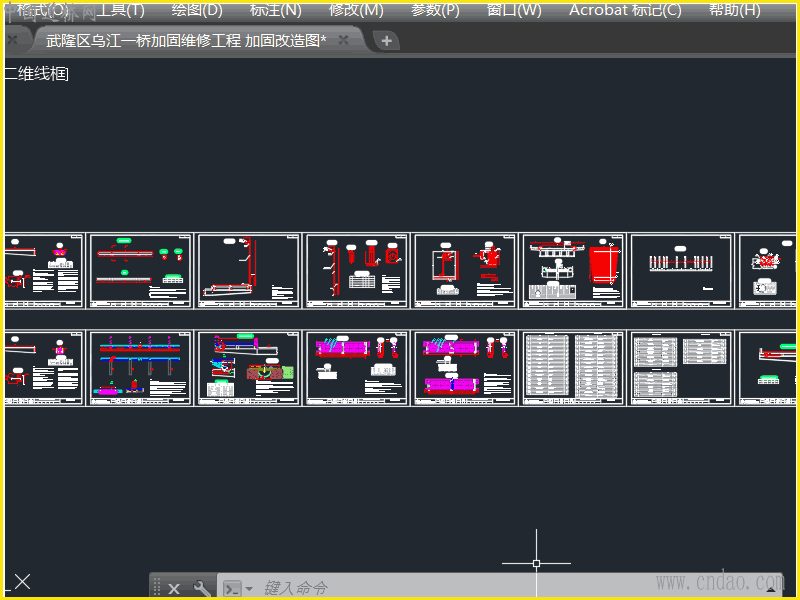Image resolution: width=800 pixels, height=600 pixels.
Task: Select bottom row sheet with blue-red girder
Action: coord(140,368)
